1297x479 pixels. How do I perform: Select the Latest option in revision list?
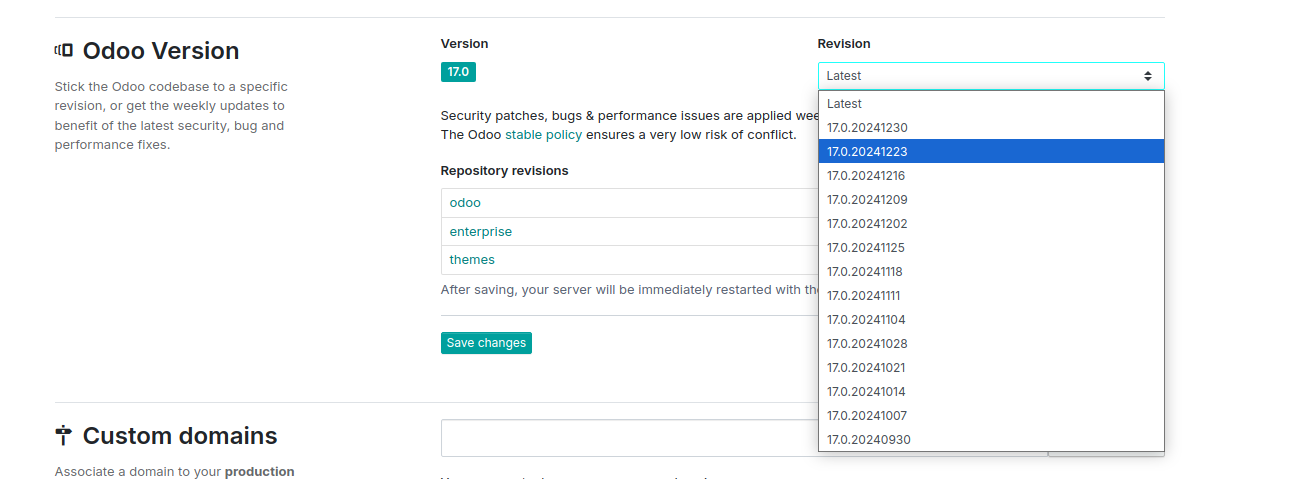844,104
